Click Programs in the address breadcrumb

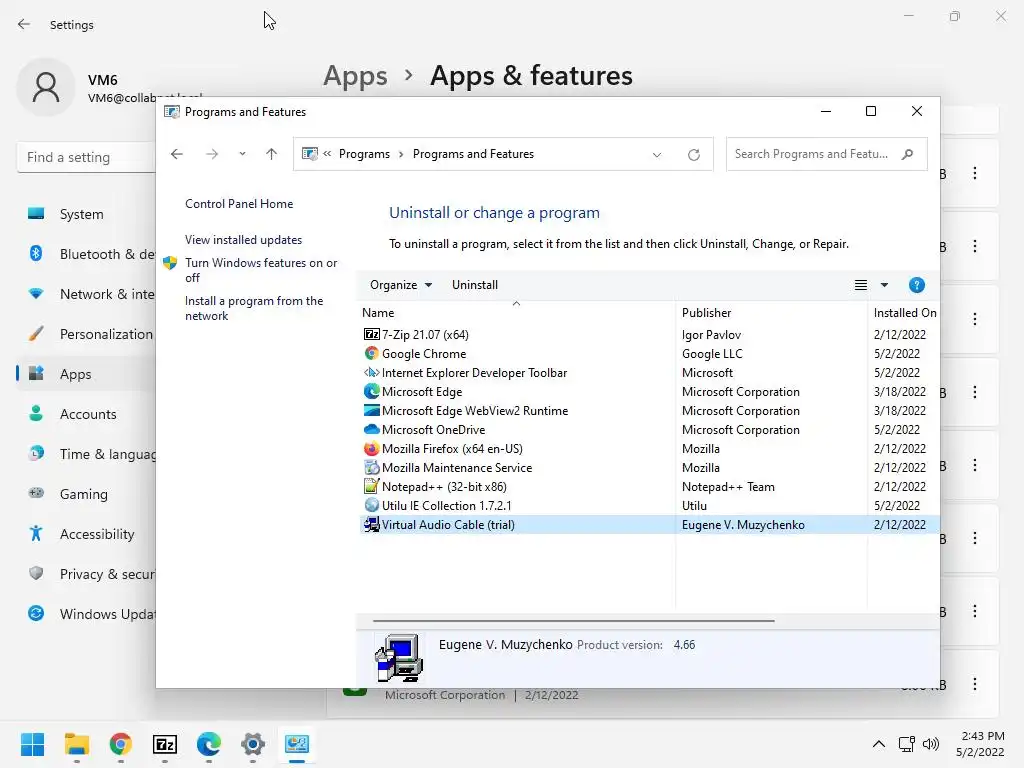point(364,154)
